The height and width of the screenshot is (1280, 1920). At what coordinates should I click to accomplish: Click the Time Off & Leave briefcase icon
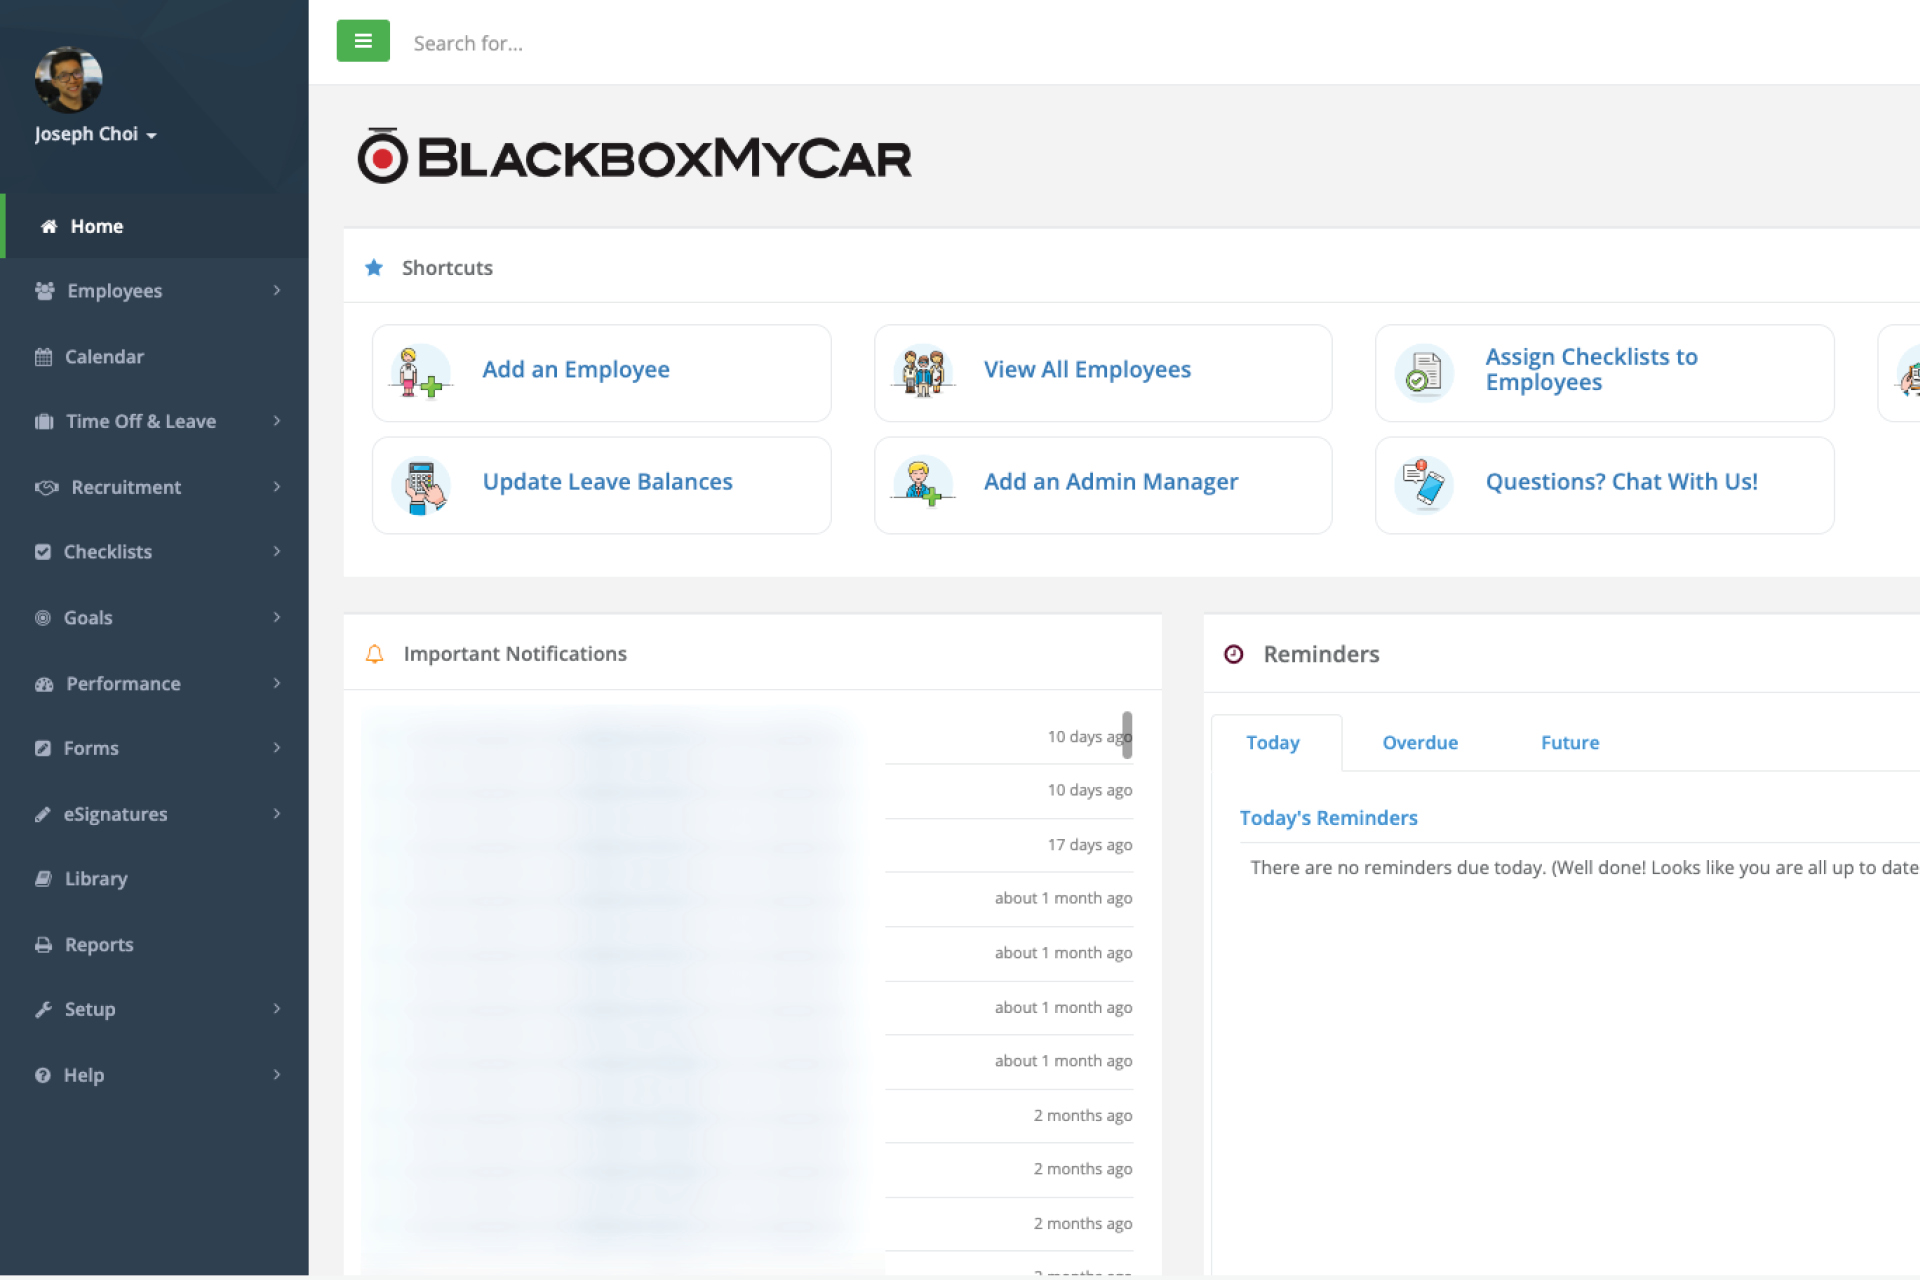(44, 422)
